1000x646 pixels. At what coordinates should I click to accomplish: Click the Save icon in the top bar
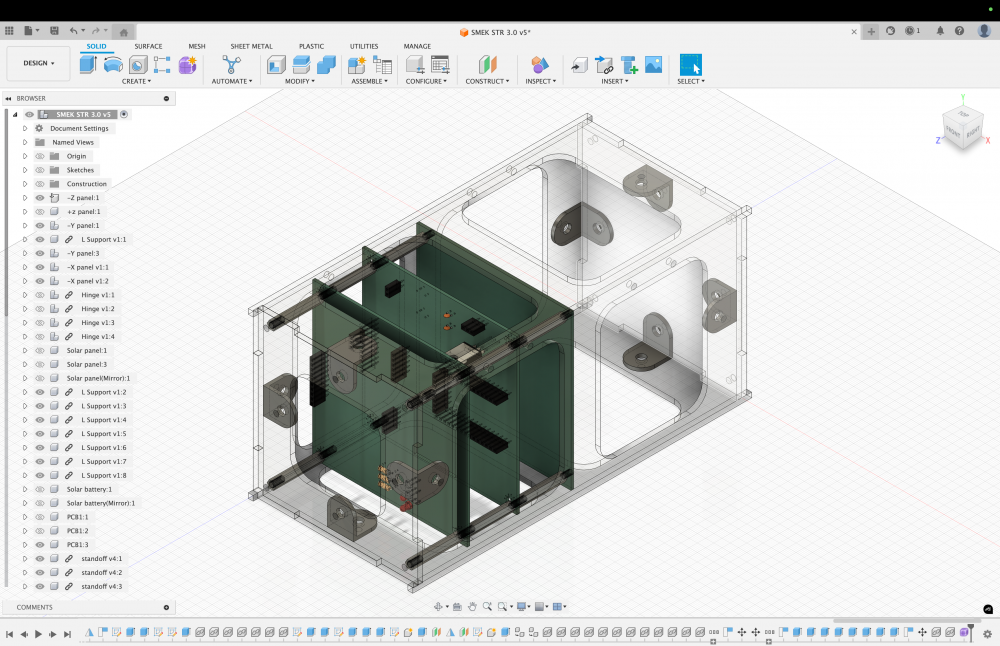53,31
